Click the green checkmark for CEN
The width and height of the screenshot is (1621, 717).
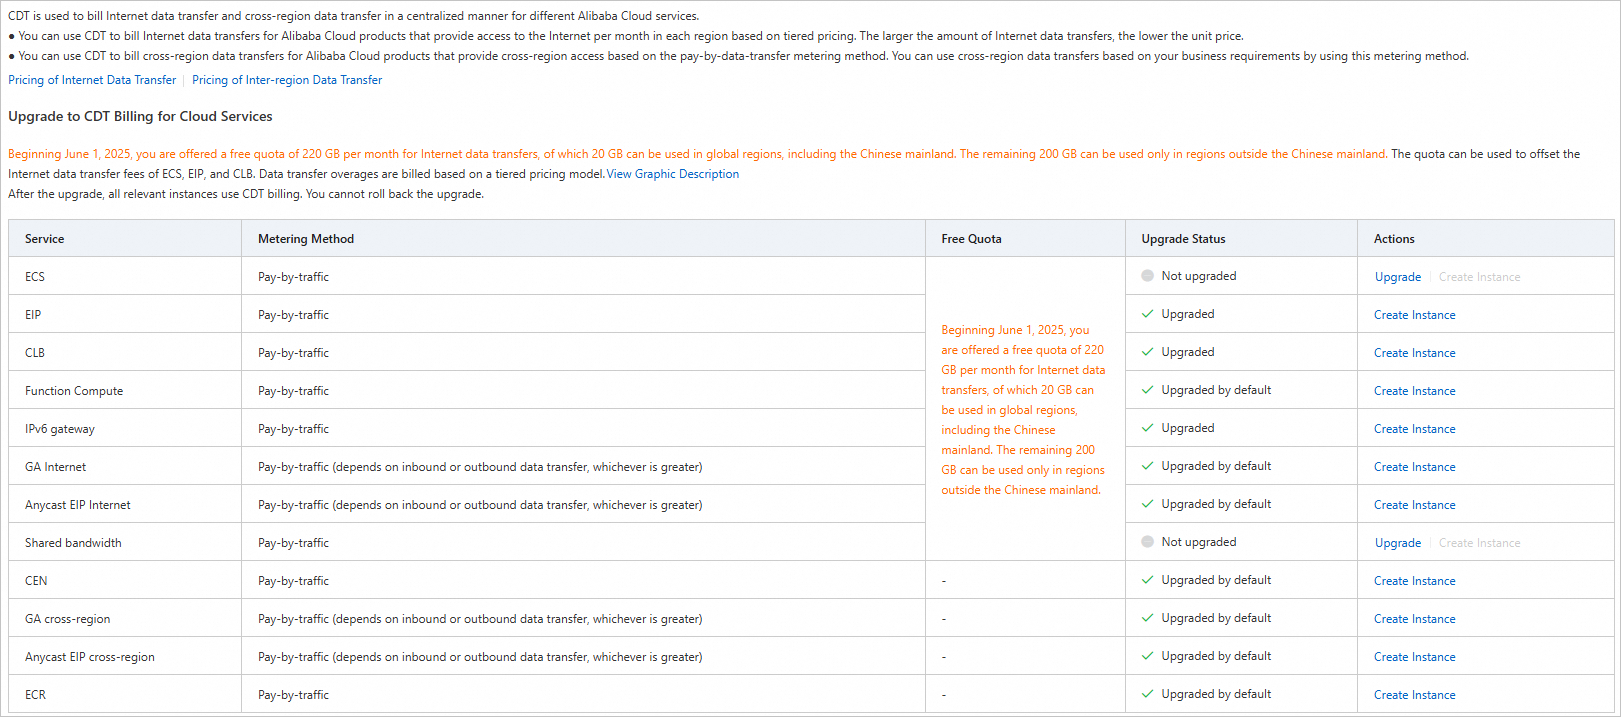click(1147, 580)
